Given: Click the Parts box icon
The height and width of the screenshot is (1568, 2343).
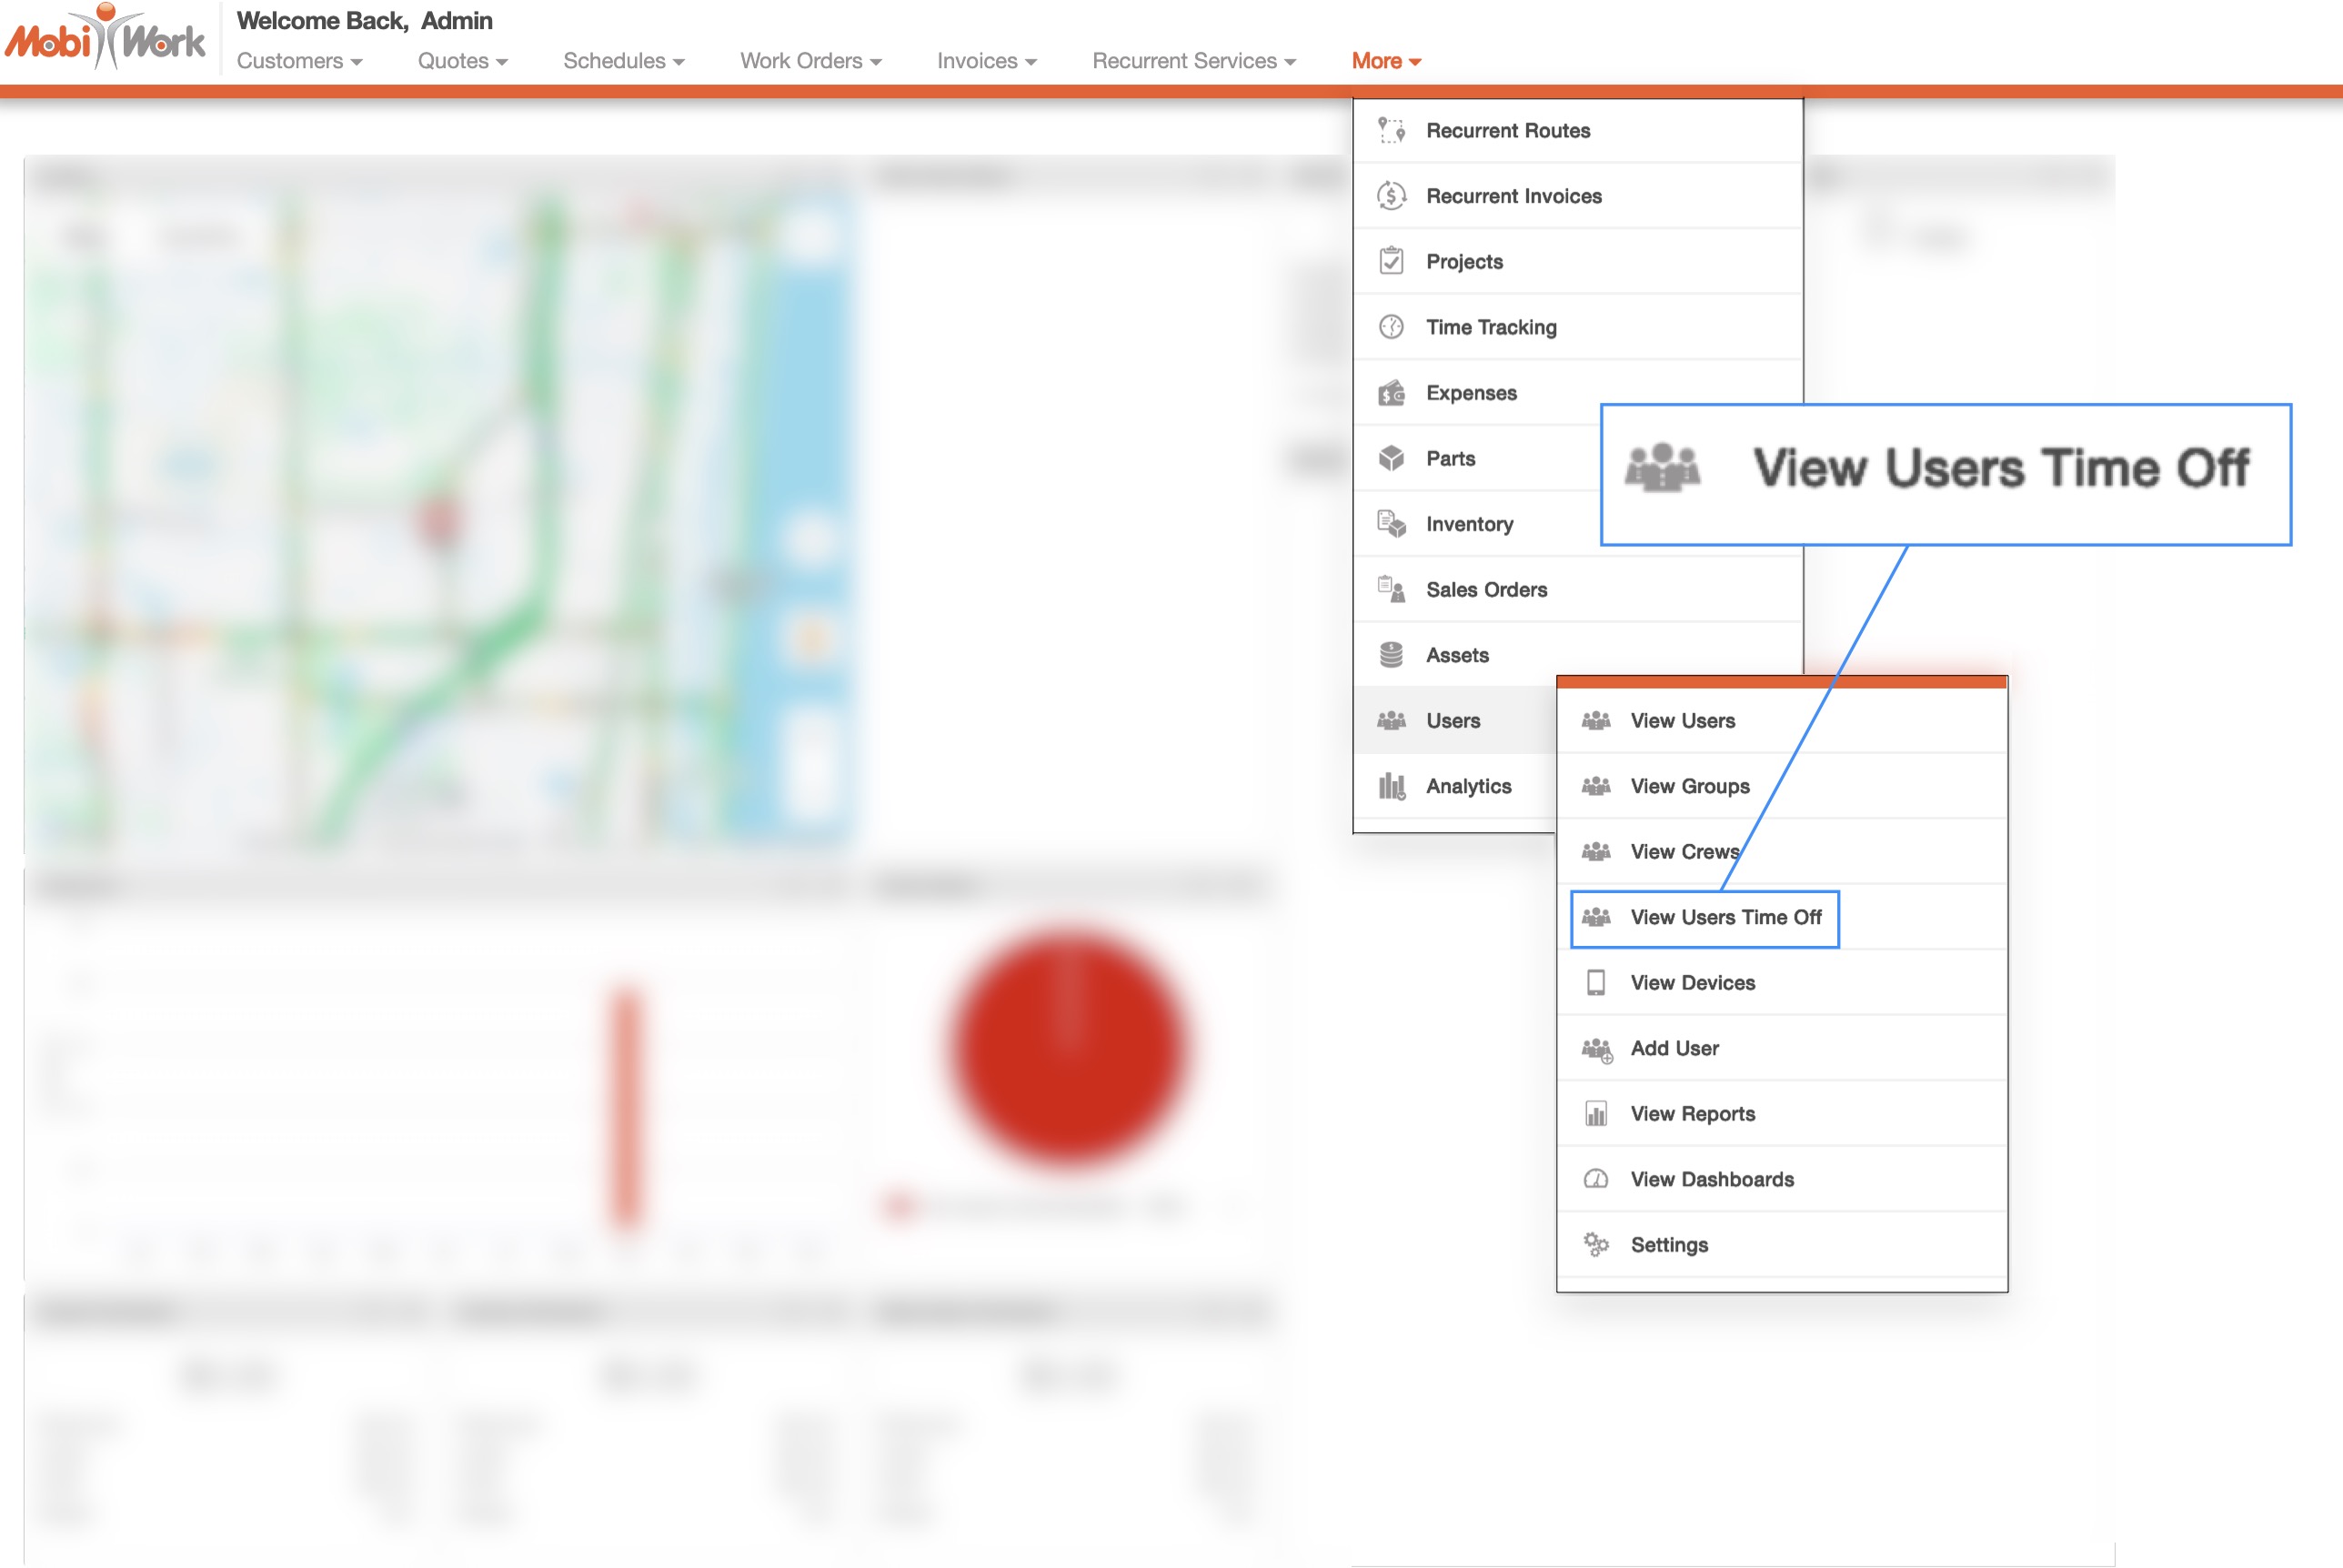Looking at the screenshot, I should (x=1391, y=458).
